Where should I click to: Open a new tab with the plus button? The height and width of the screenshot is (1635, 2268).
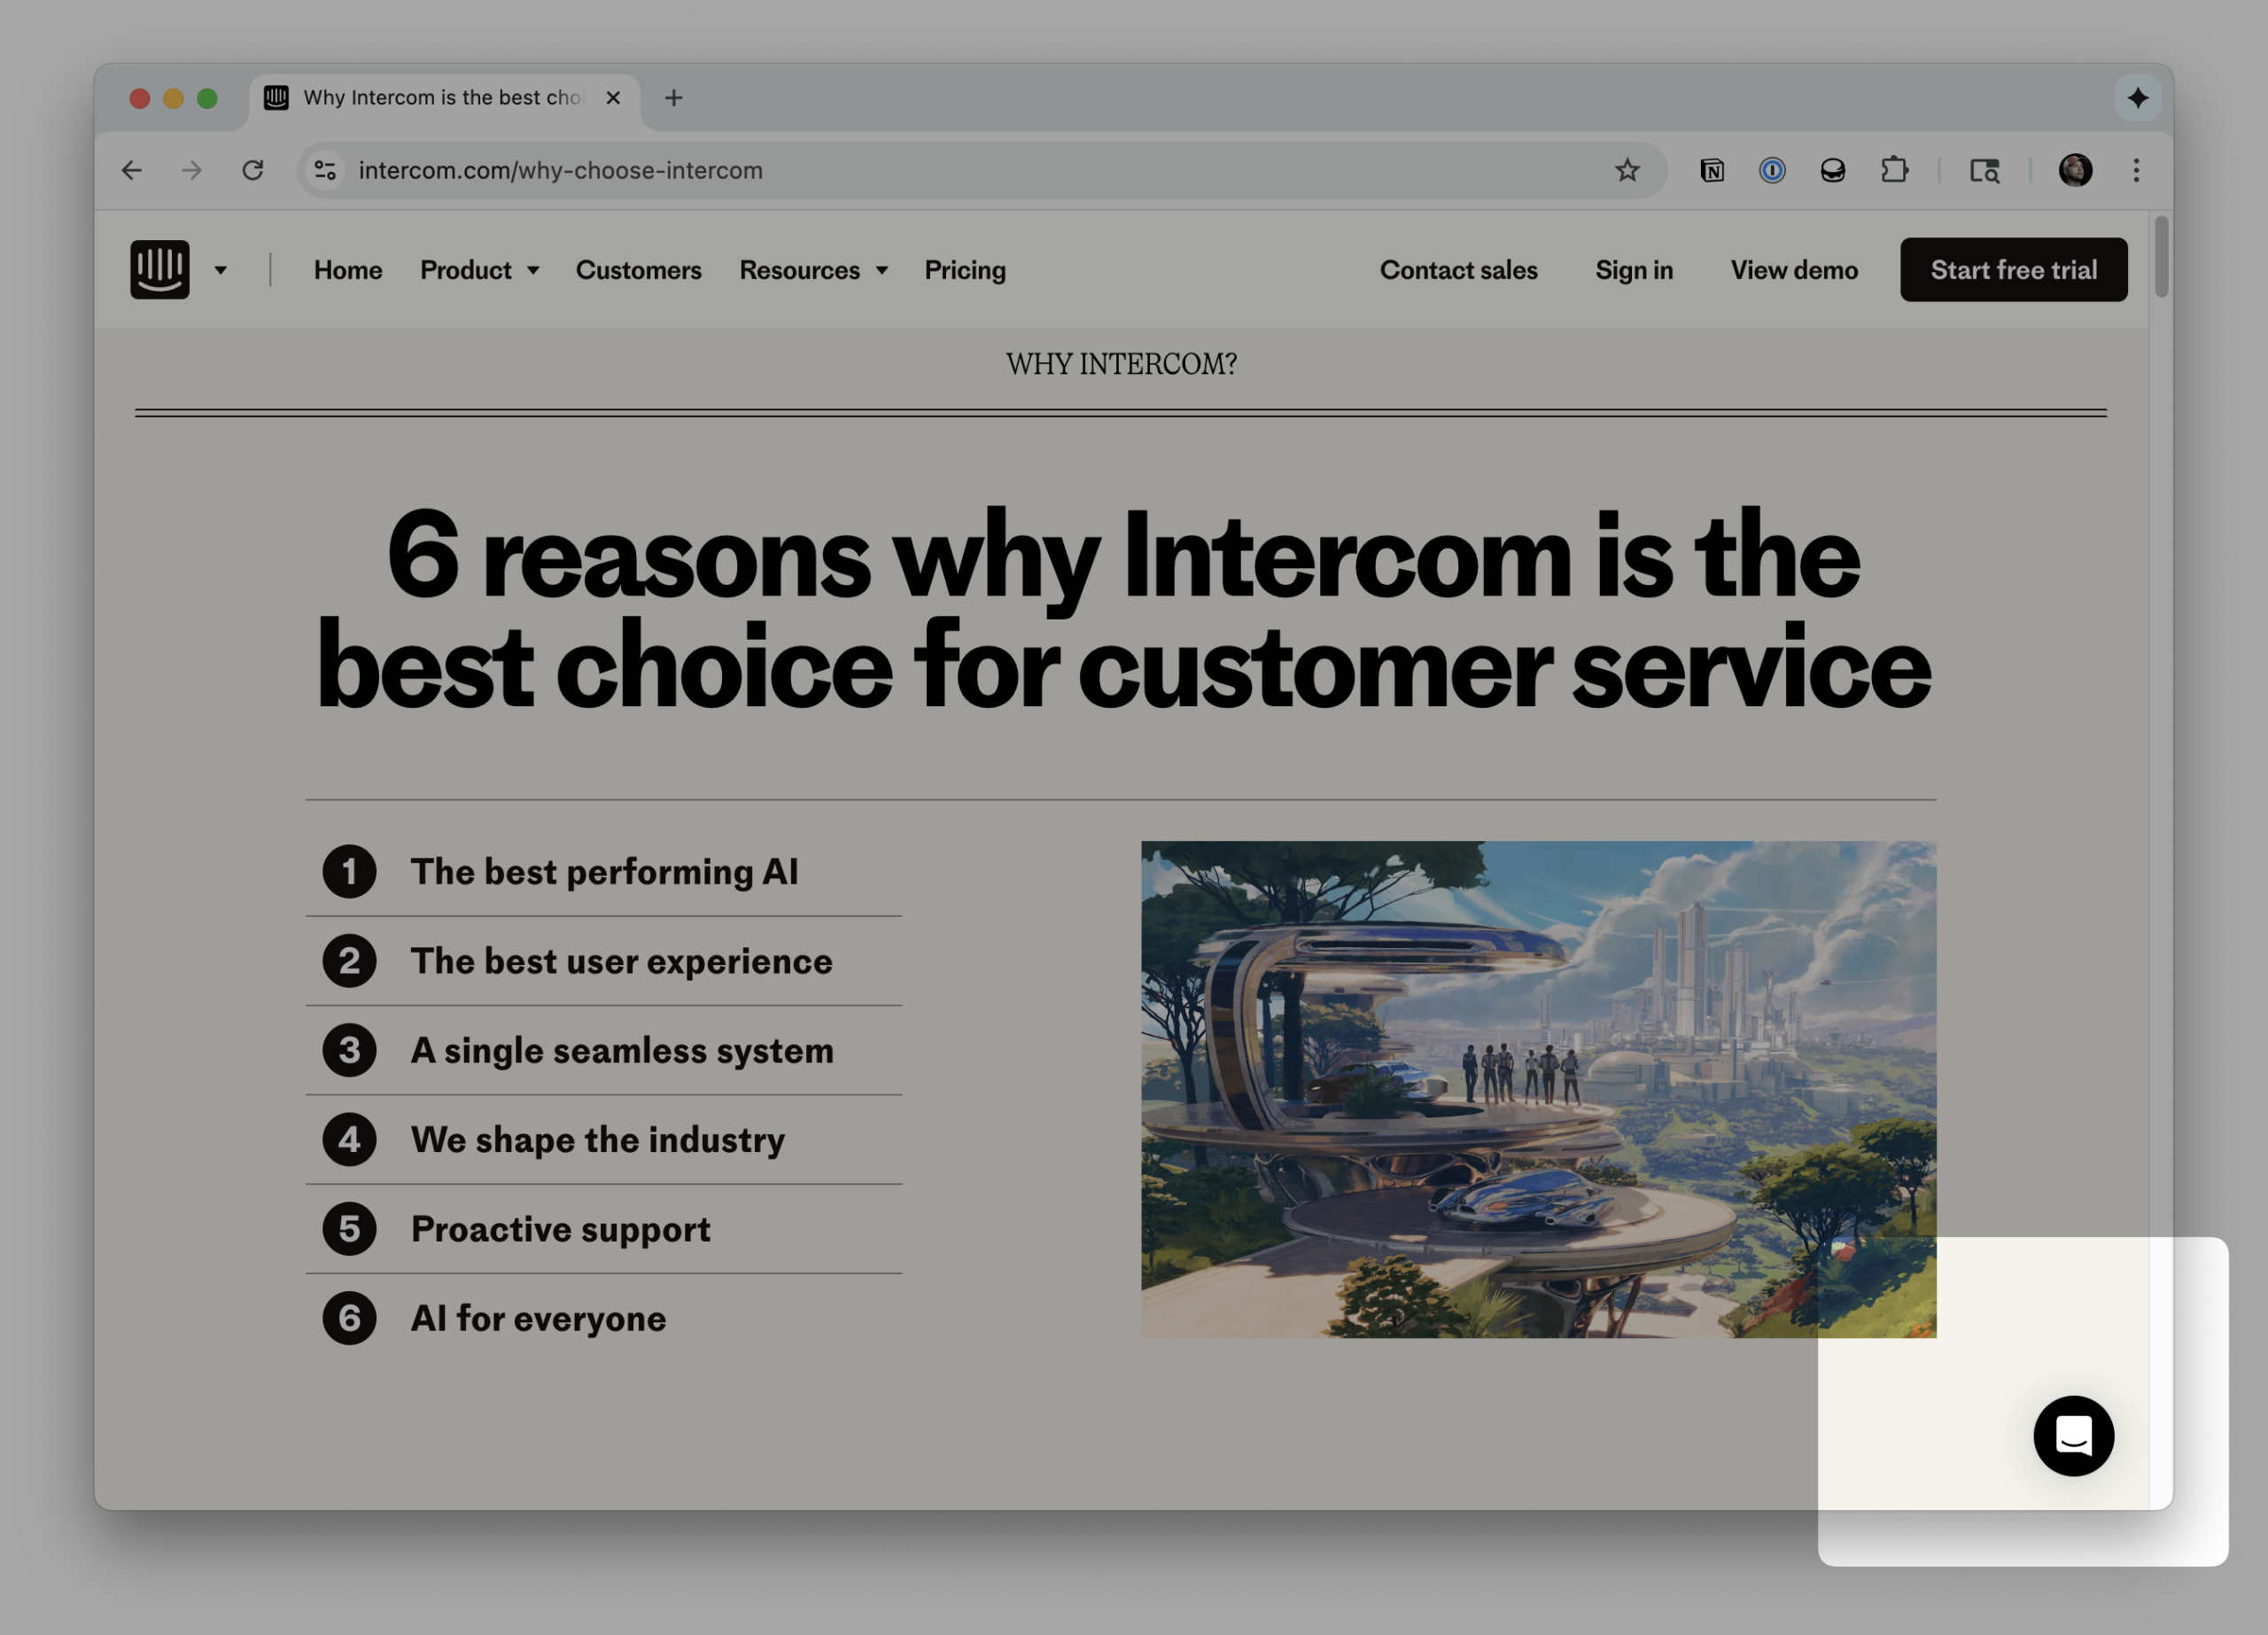pos(674,98)
